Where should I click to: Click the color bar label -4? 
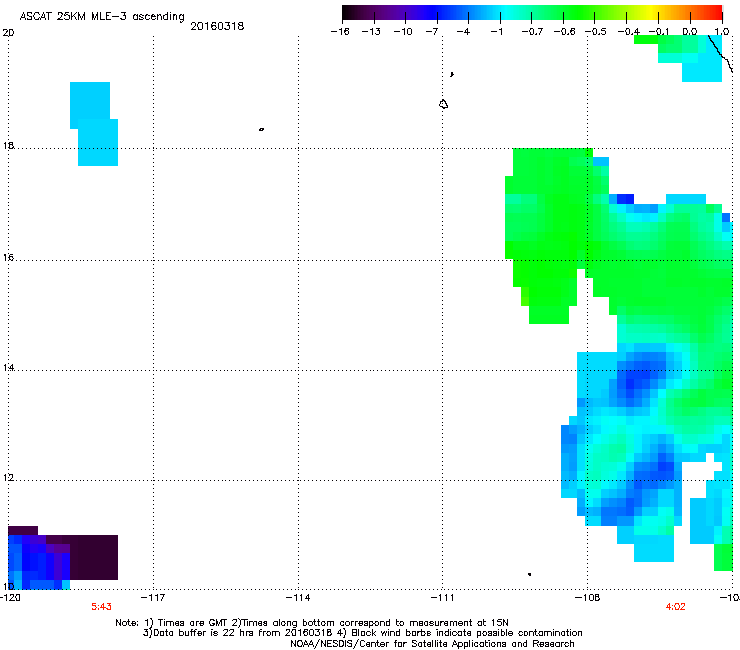coord(463,32)
